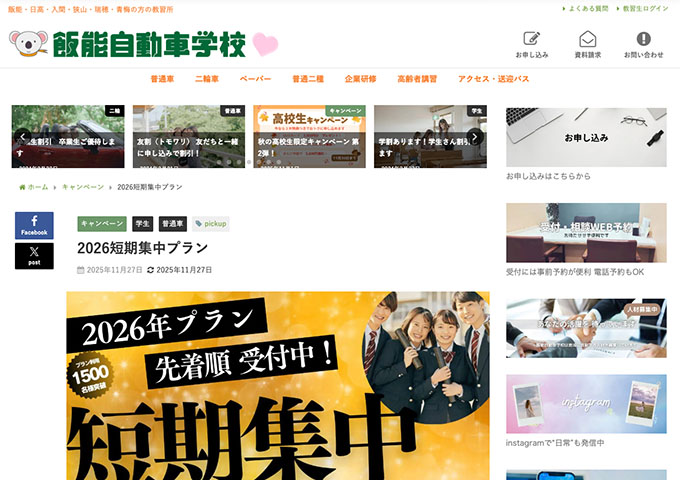Screen dimensions: 680x480
Task: Open アクセス・送迎バス menu item
Action: coord(494,79)
